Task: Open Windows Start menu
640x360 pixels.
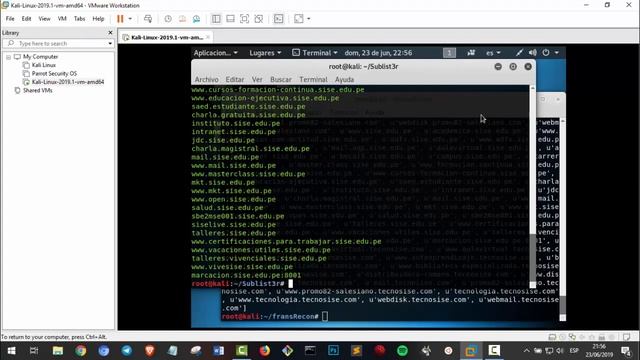Action: 11,351
